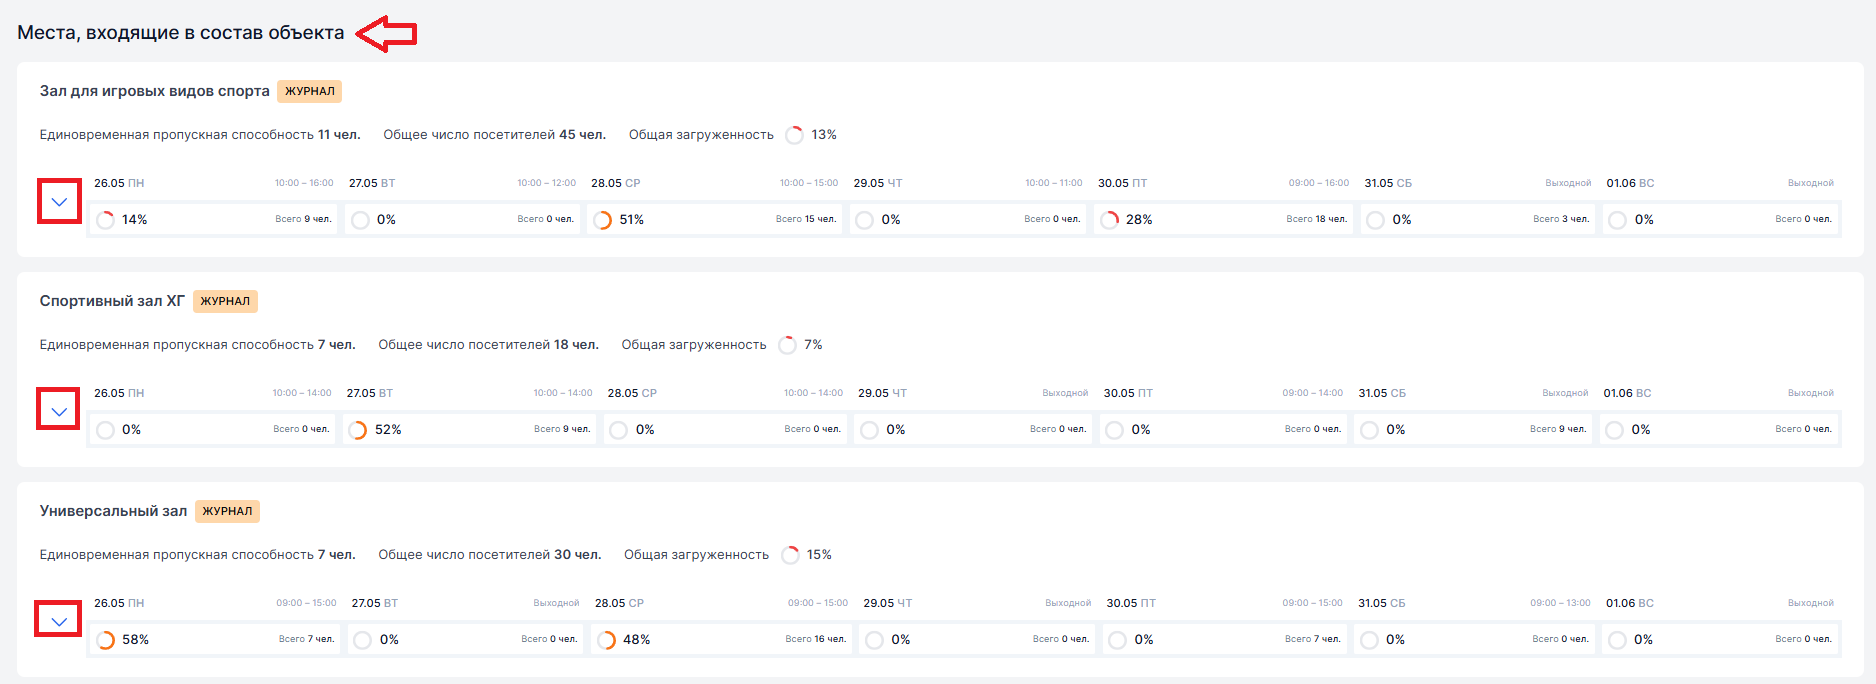The image size is (1876, 684).
Task: Expand the Спортивный зал ХГ schedule chevron
Action: [59, 412]
